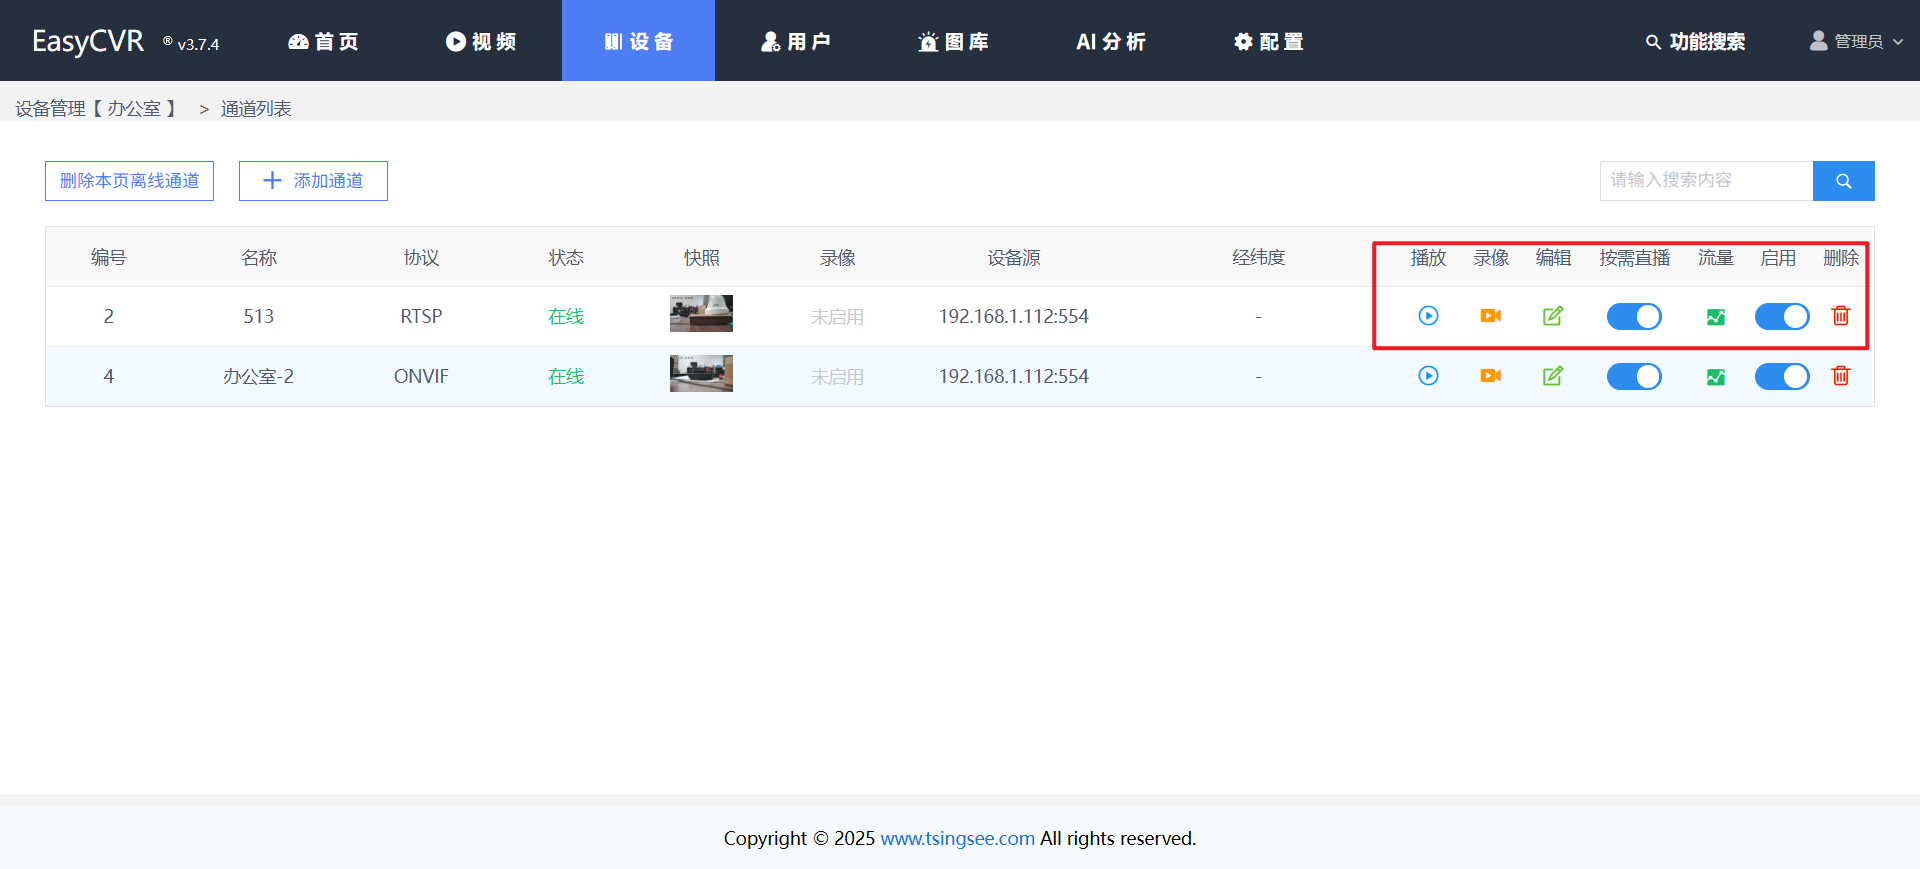The width and height of the screenshot is (1920, 869).
Task: Click the channel search input field
Action: (1705, 181)
